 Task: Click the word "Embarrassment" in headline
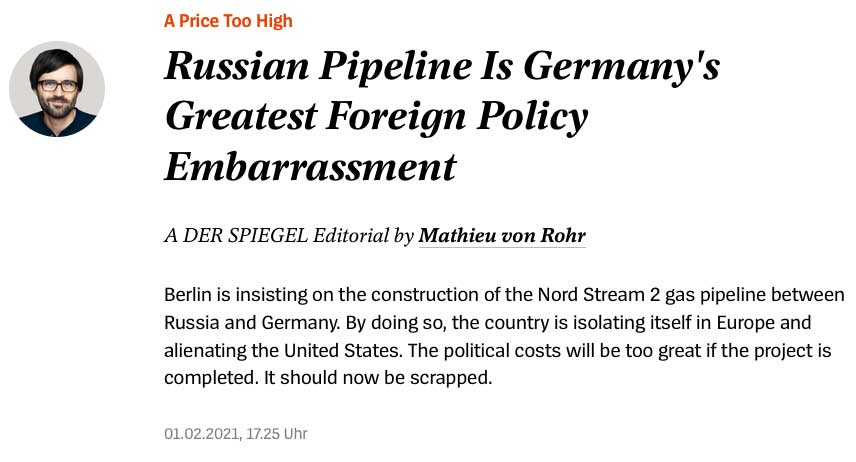point(310,167)
